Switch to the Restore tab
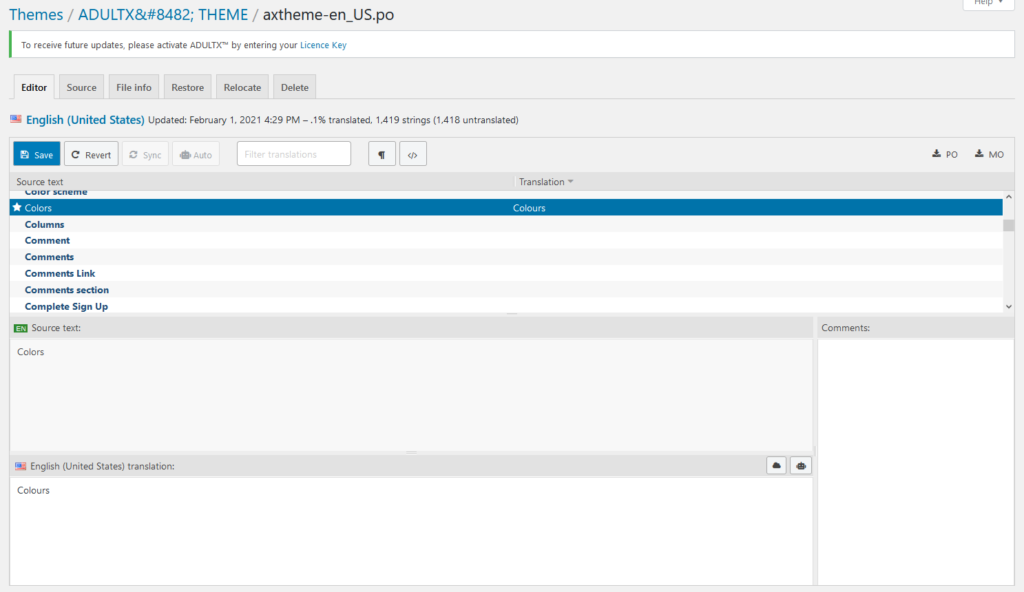 pyautogui.click(x=187, y=87)
